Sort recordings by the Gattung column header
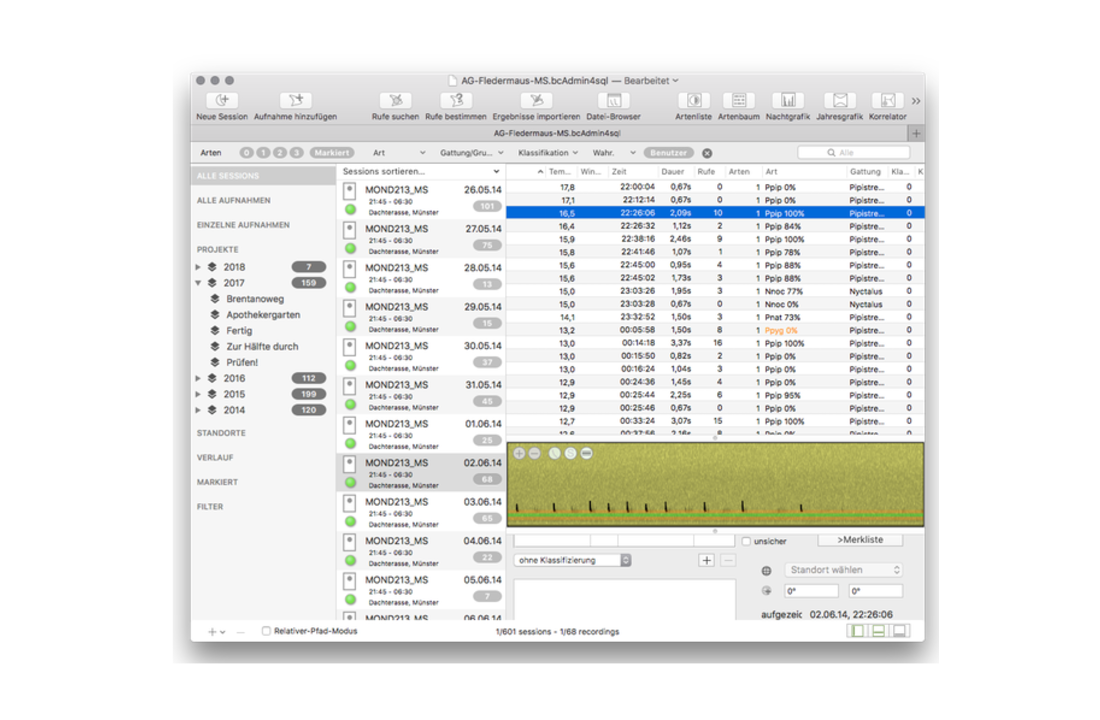Viewport: 1100px width, 720px height. click(865, 172)
